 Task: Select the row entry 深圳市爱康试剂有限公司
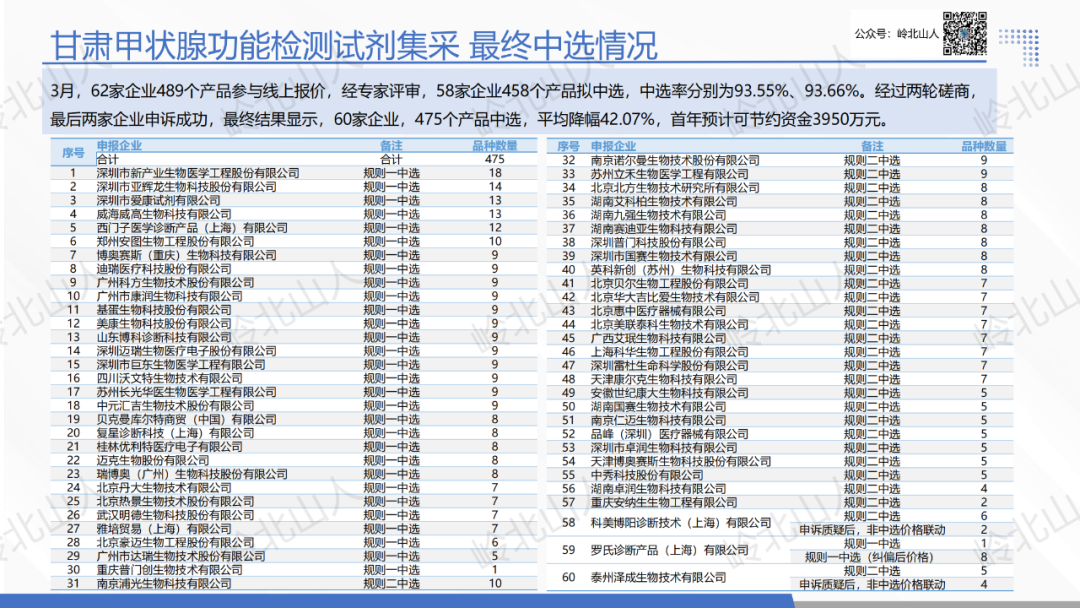[158, 200]
